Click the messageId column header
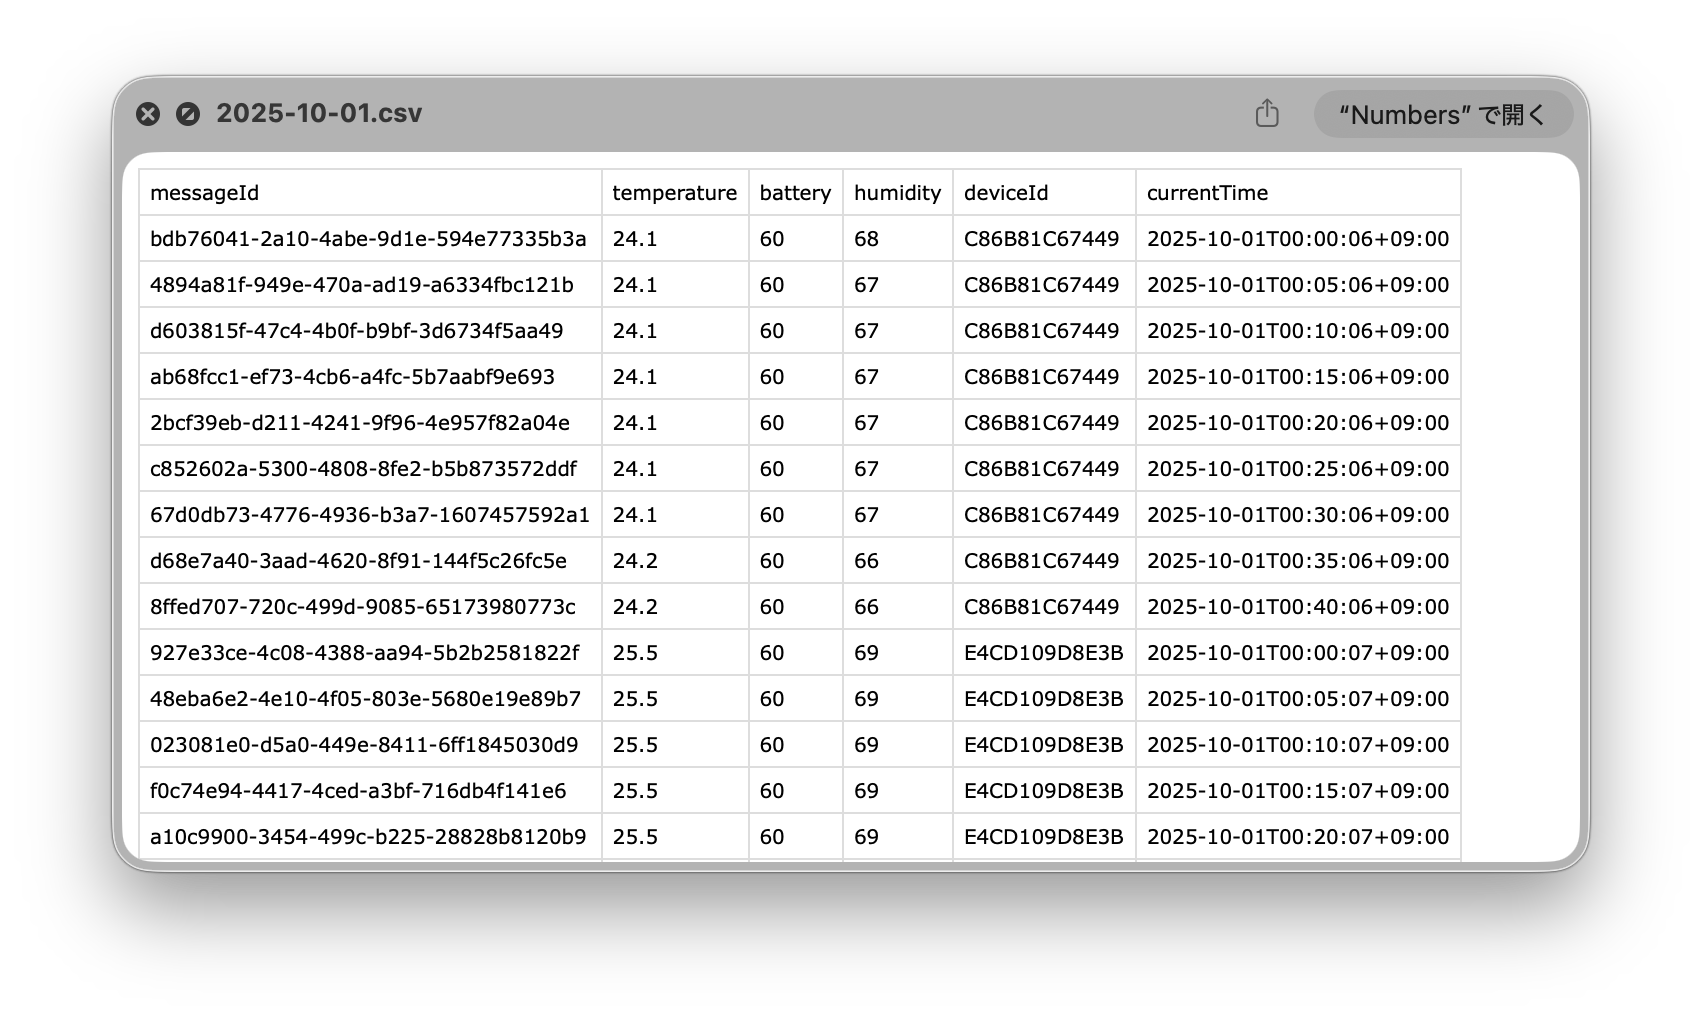Image resolution: width=1702 pixels, height=1020 pixels. click(x=205, y=192)
